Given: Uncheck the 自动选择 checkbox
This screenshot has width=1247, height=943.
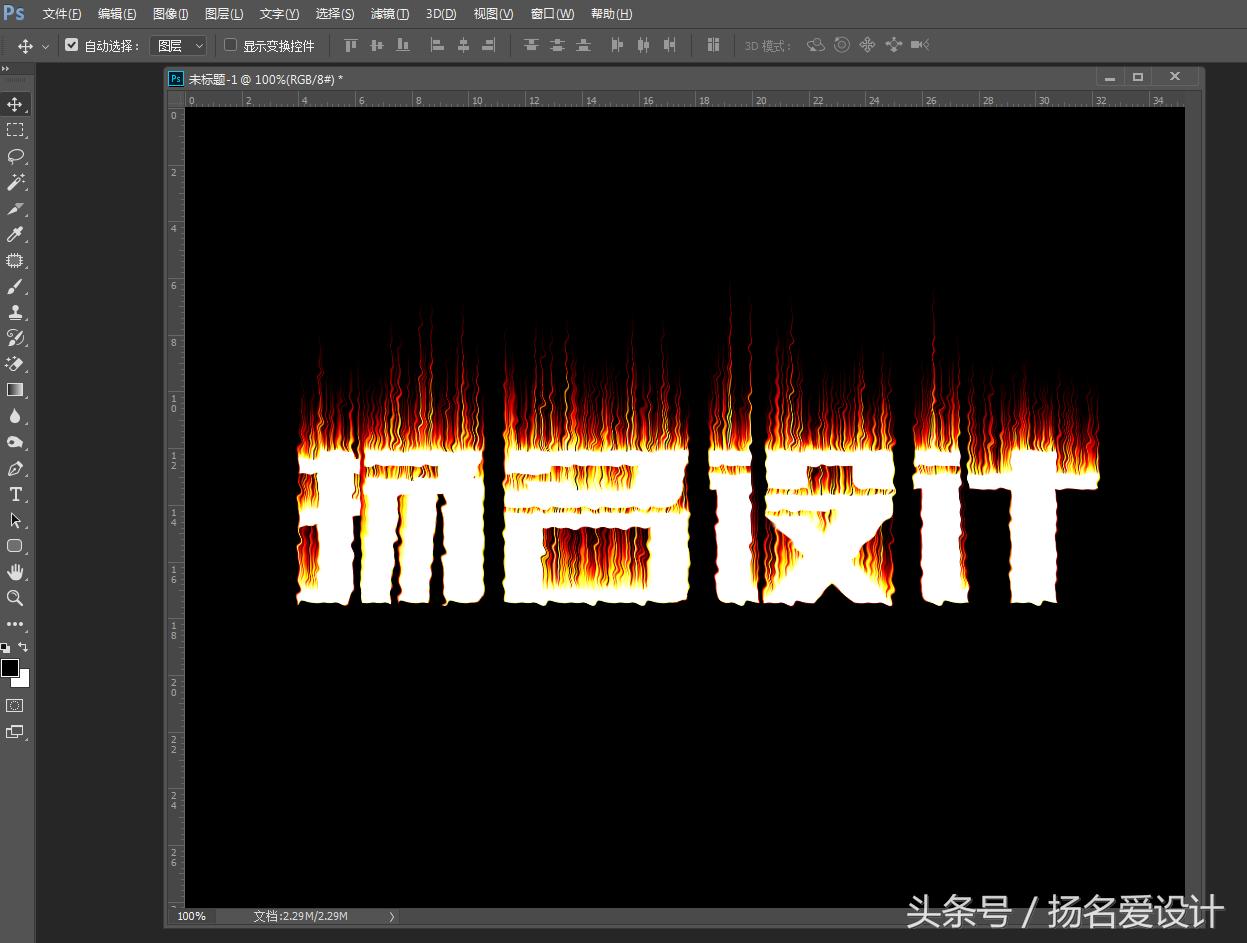Looking at the screenshot, I should click(x=71, y=45).
